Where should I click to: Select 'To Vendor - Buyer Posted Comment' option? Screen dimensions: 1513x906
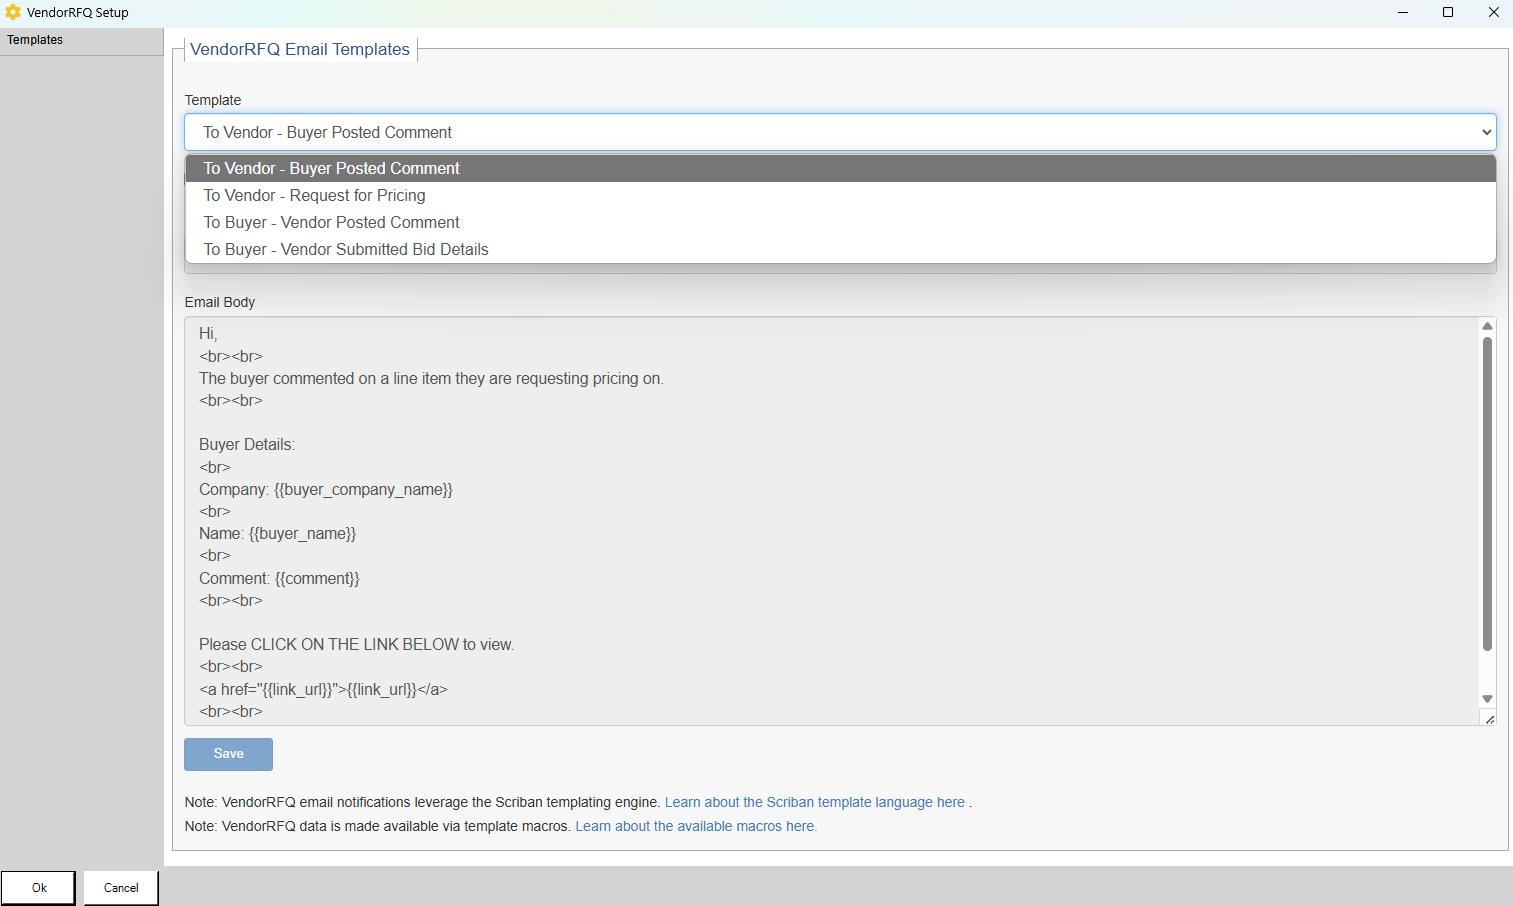pyautogui.click(x=332, y=169)
